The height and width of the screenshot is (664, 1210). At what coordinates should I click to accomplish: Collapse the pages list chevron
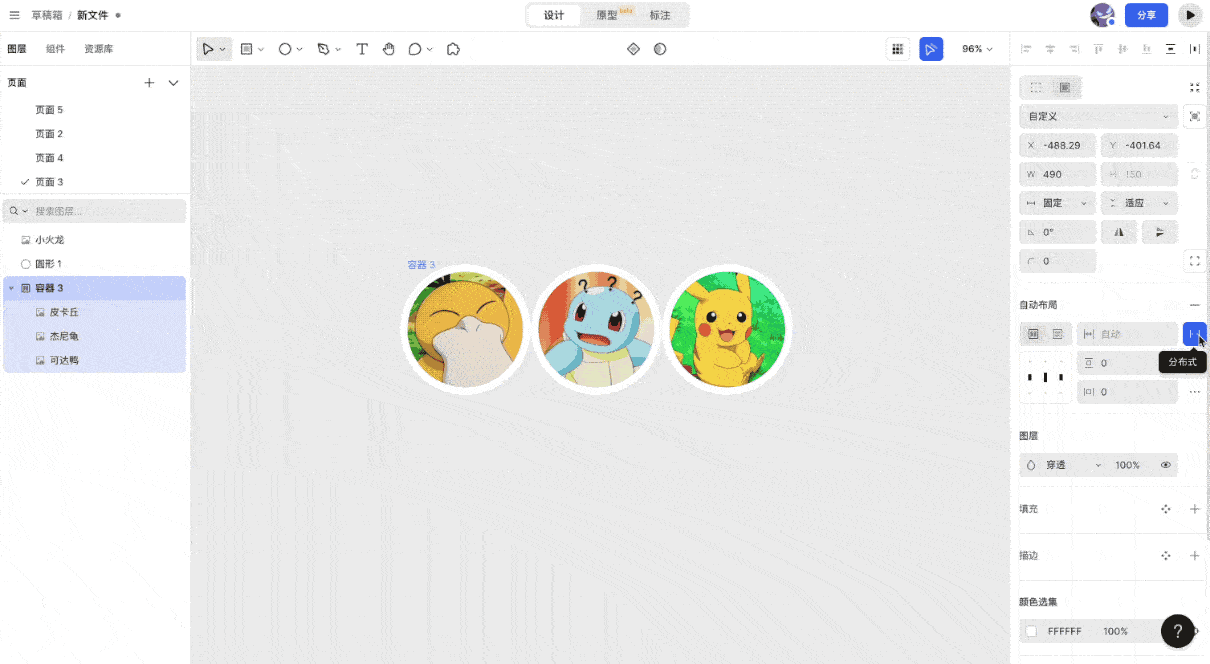pos(173,83)
